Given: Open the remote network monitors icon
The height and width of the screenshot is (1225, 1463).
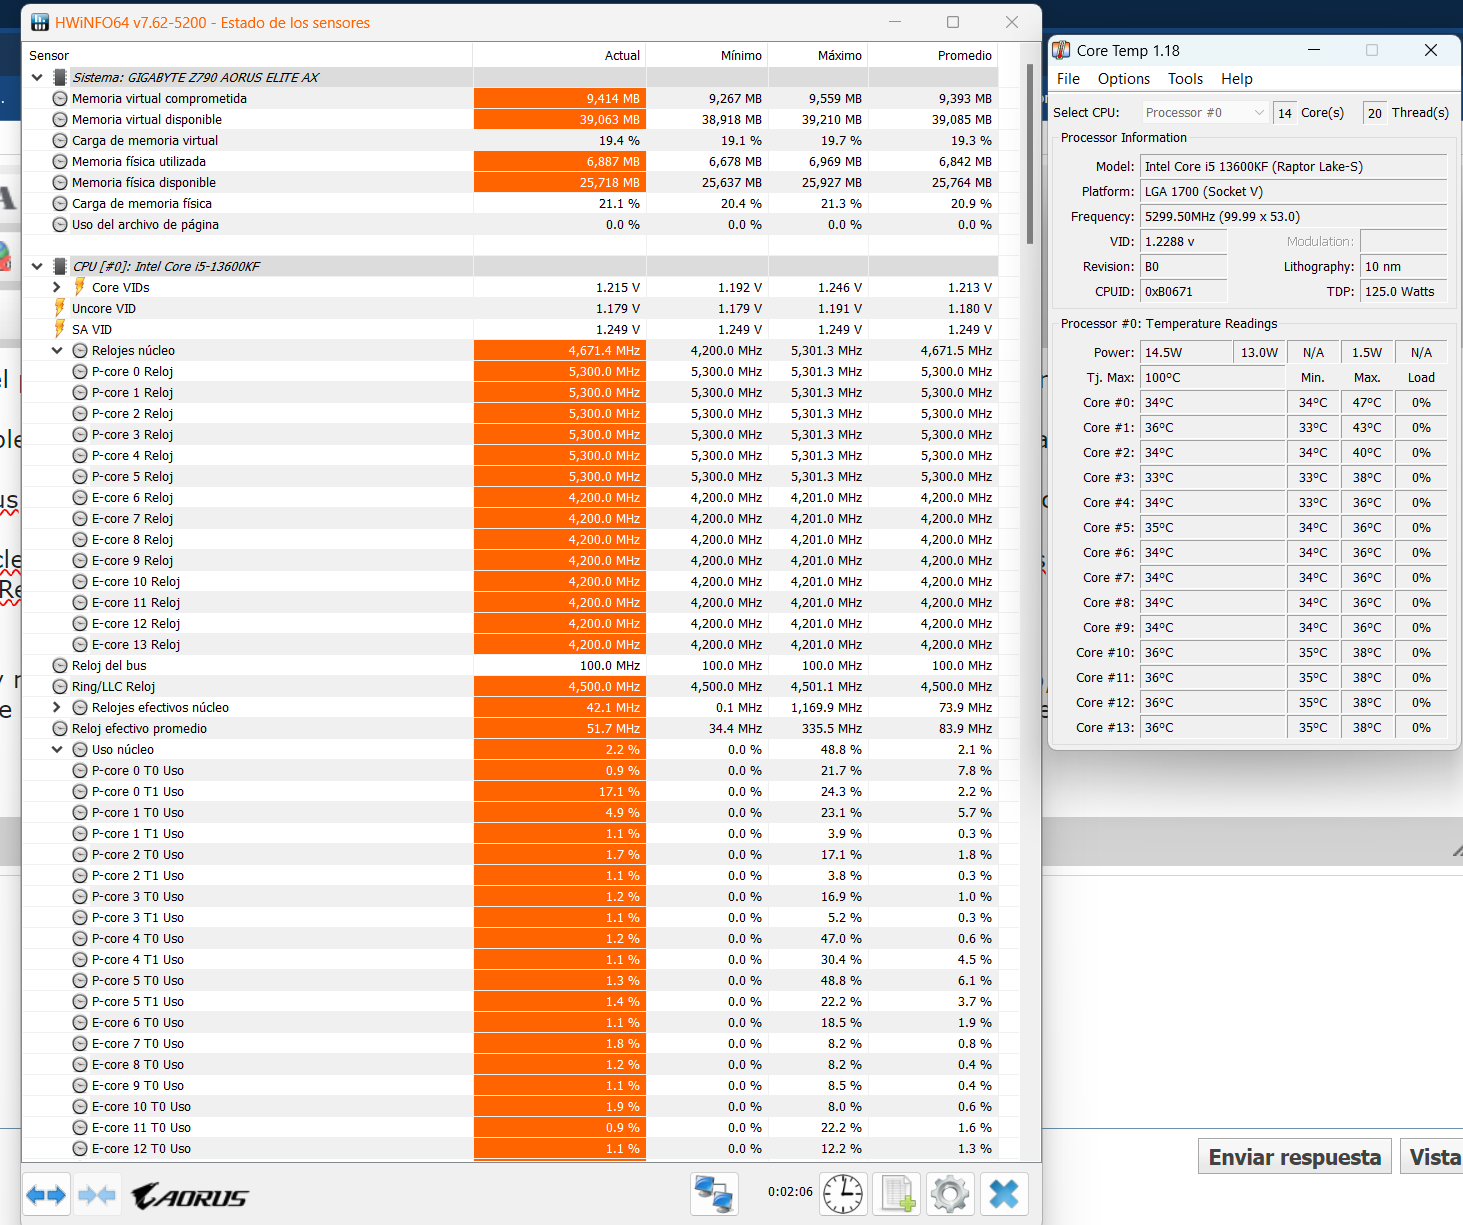Looking at the screenshot, I should [x=714, y=1194].
